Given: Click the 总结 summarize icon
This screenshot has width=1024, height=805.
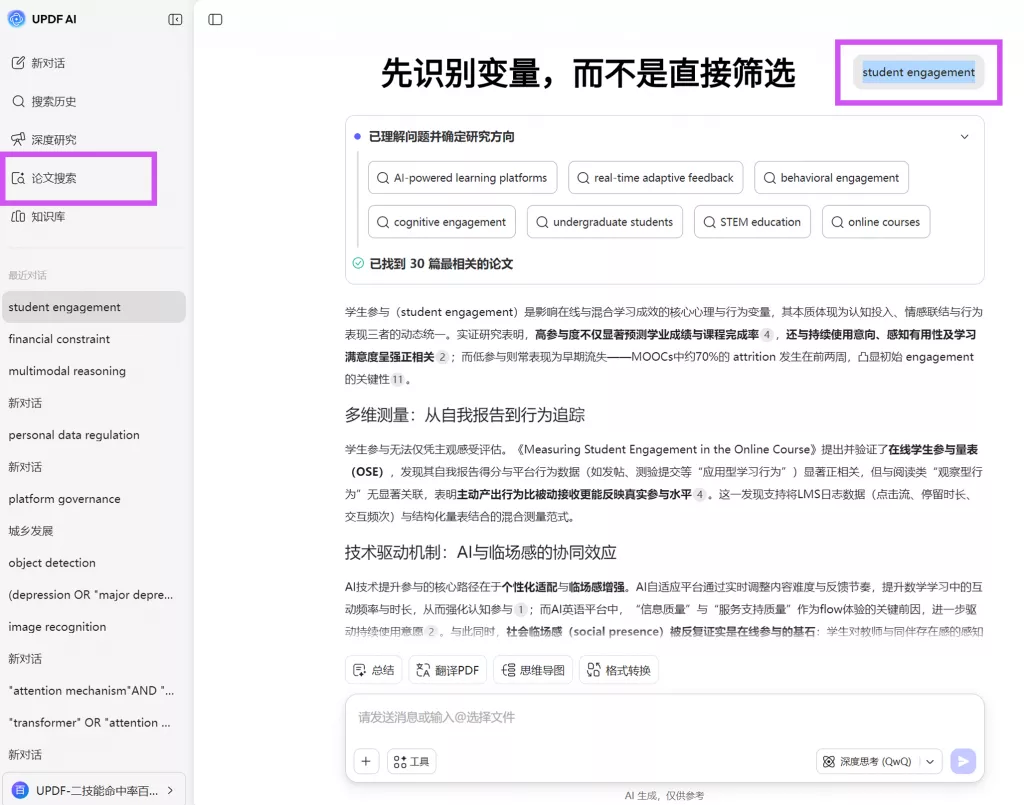Looking at the screenshot, I should 373,669.
